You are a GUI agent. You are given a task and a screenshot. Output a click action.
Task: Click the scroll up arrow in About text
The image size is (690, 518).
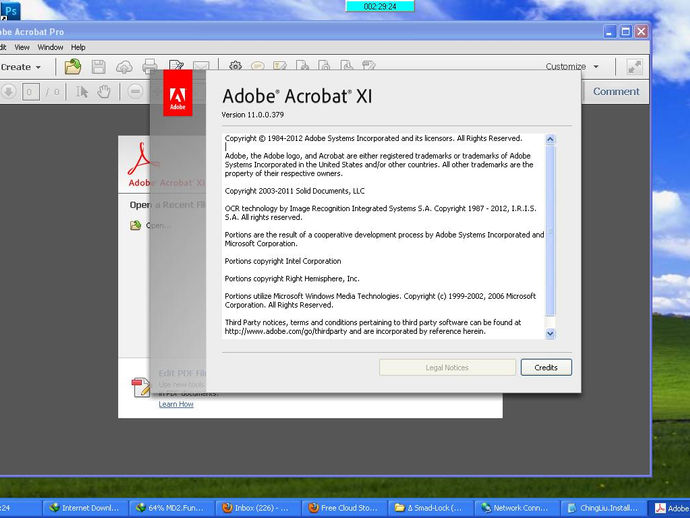pyautogui.click(x=550, y=140)
